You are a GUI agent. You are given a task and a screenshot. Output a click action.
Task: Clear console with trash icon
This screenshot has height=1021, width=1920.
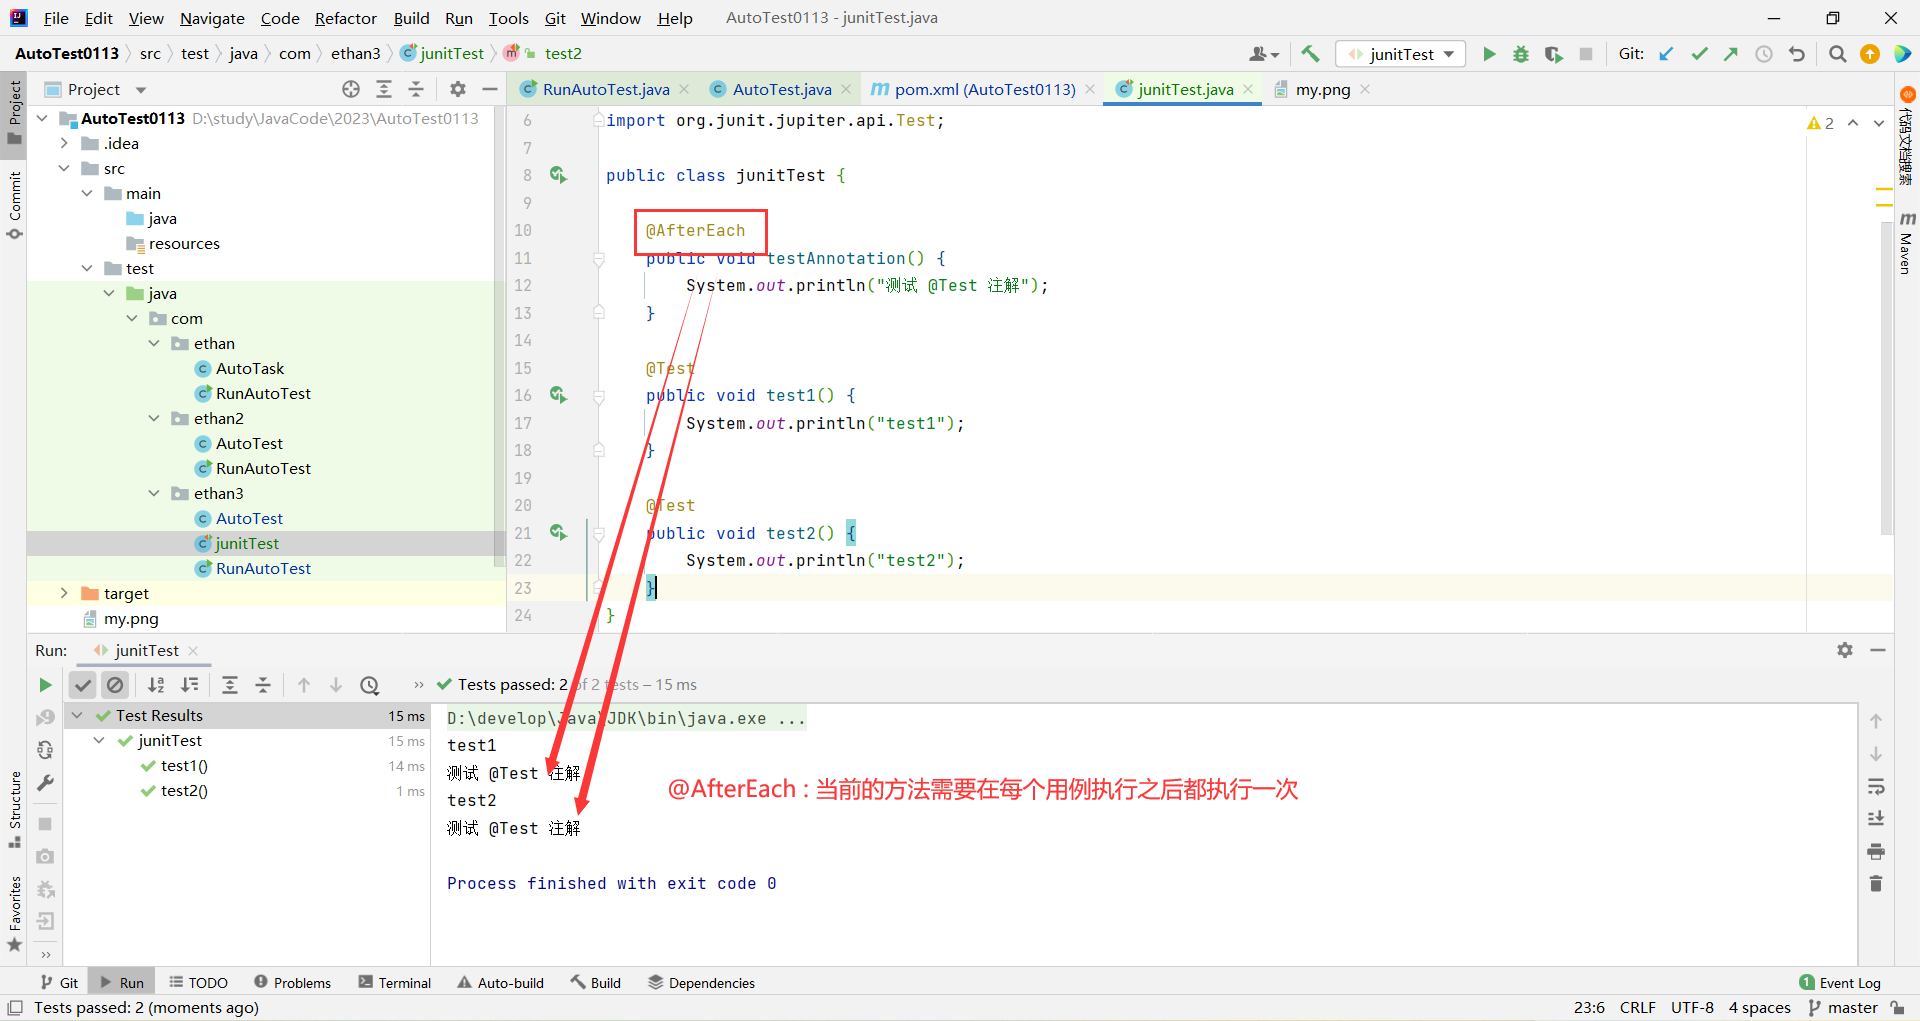pos(1876,884)
